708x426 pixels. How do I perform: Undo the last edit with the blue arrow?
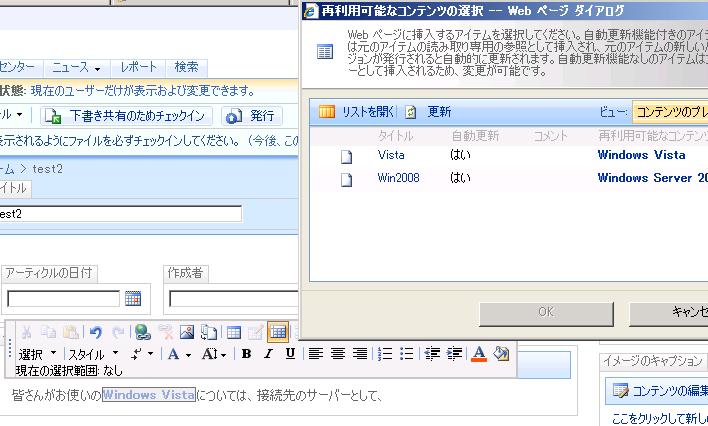pyautogui.click(x=96, y=333)
